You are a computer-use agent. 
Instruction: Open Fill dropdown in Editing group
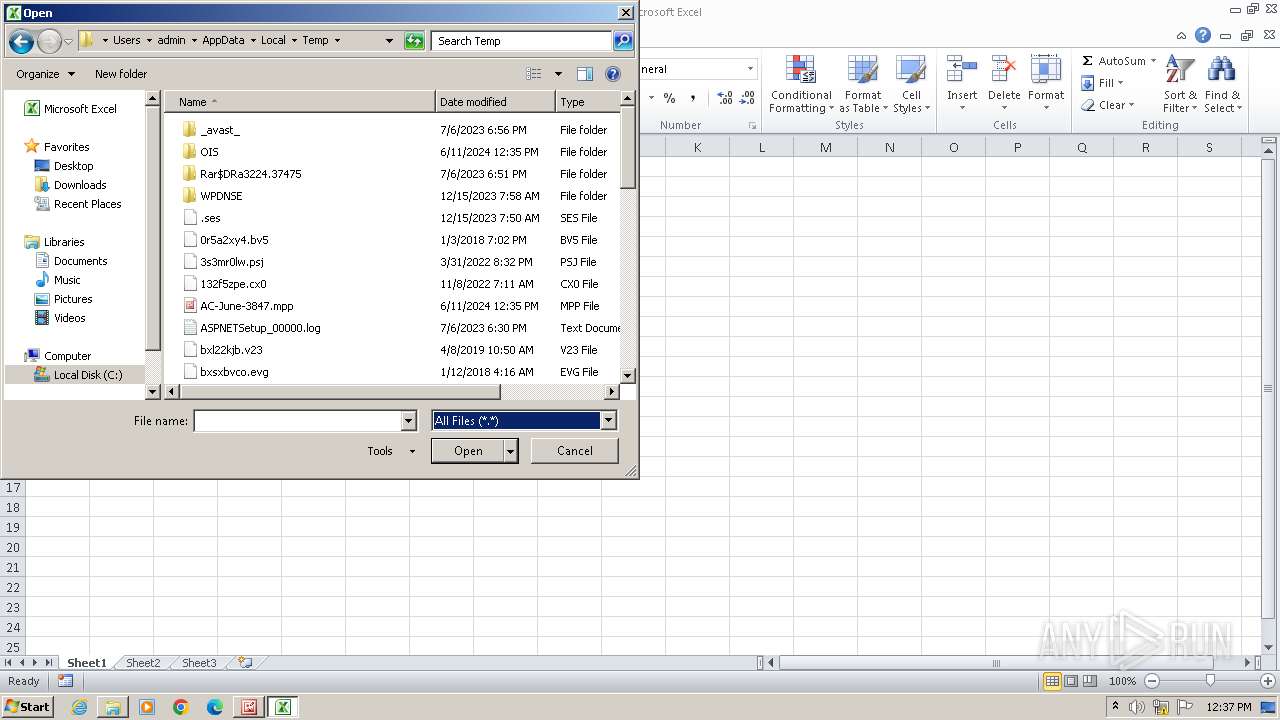pos(1104,83)
